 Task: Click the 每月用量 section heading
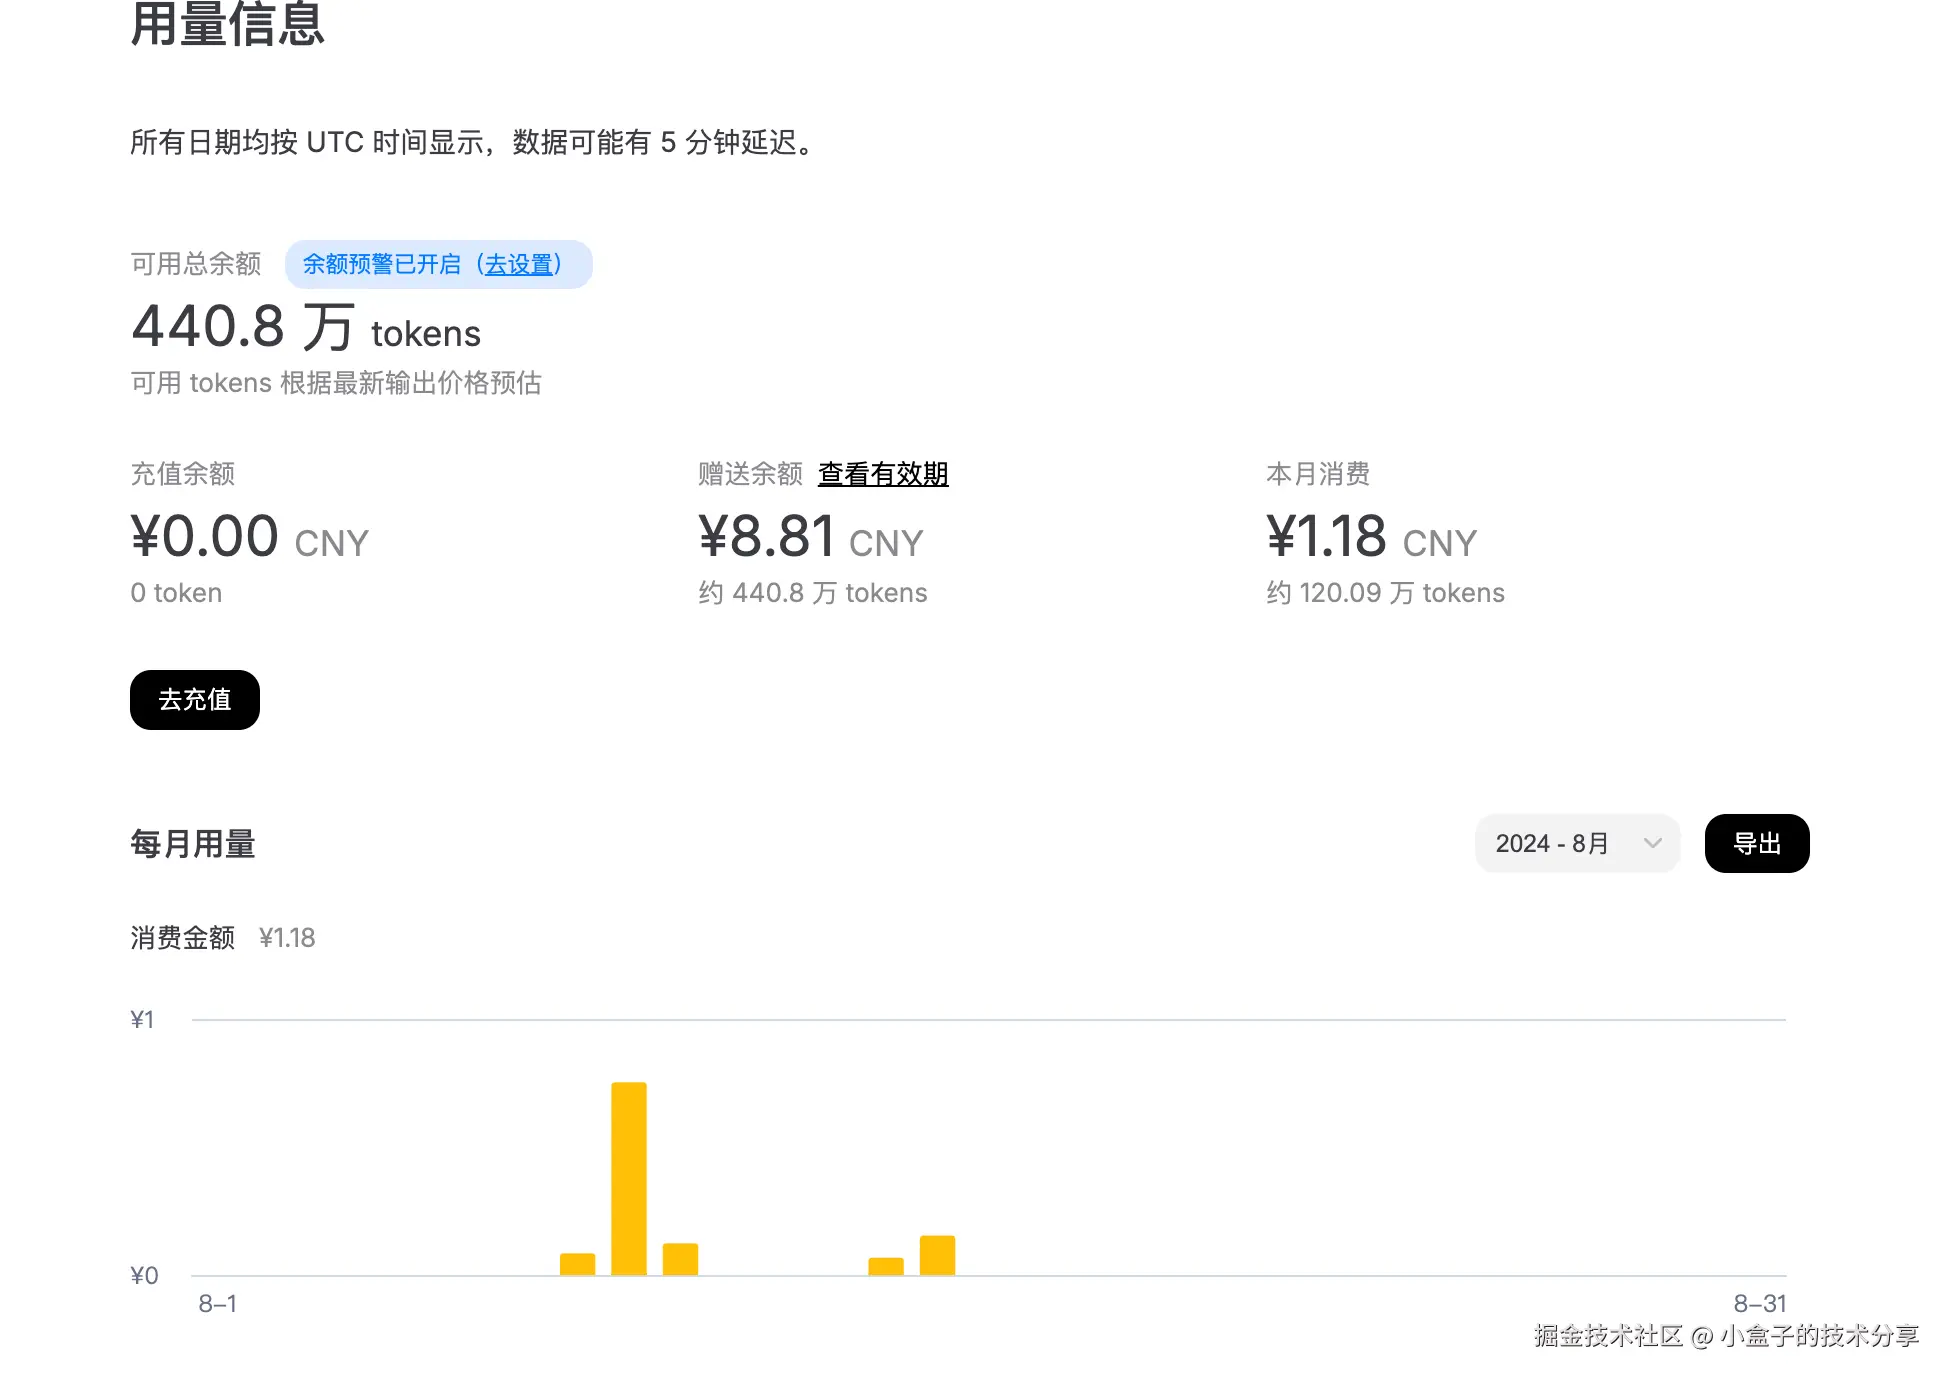click(x=193, y=843)
